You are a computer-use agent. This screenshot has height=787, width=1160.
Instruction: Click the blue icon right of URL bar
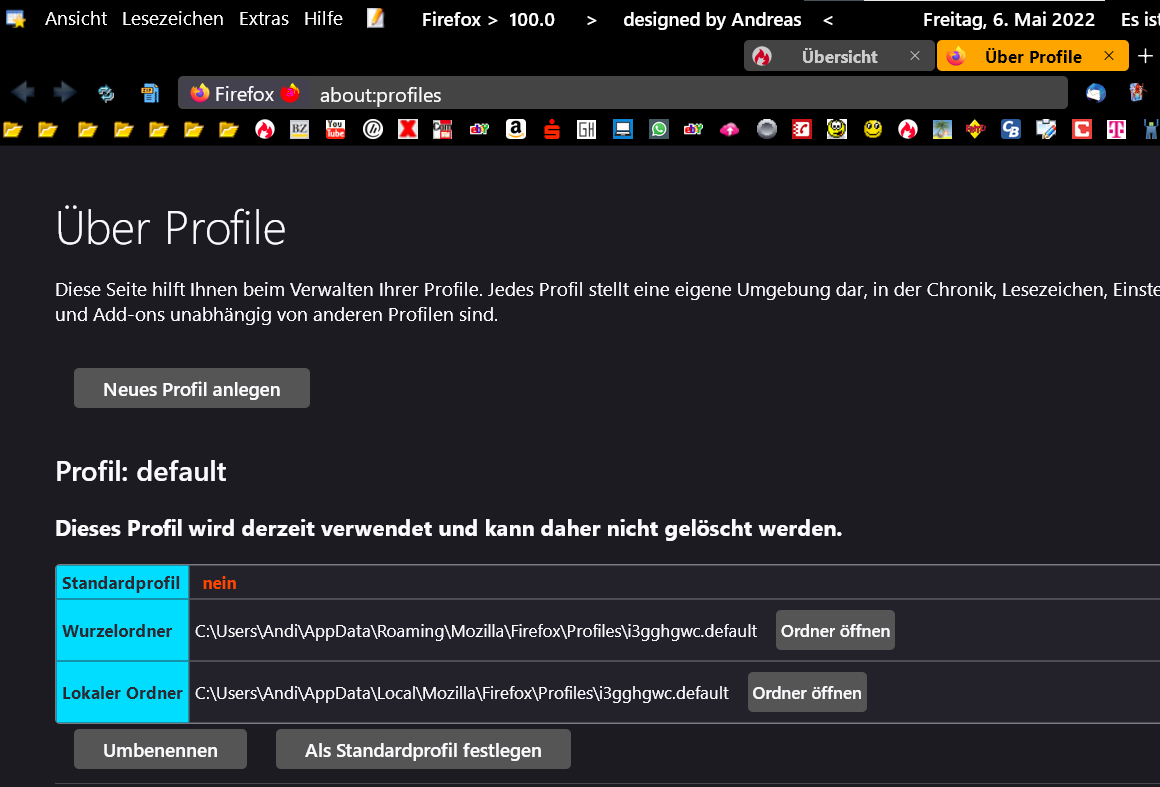[1096, 92]
